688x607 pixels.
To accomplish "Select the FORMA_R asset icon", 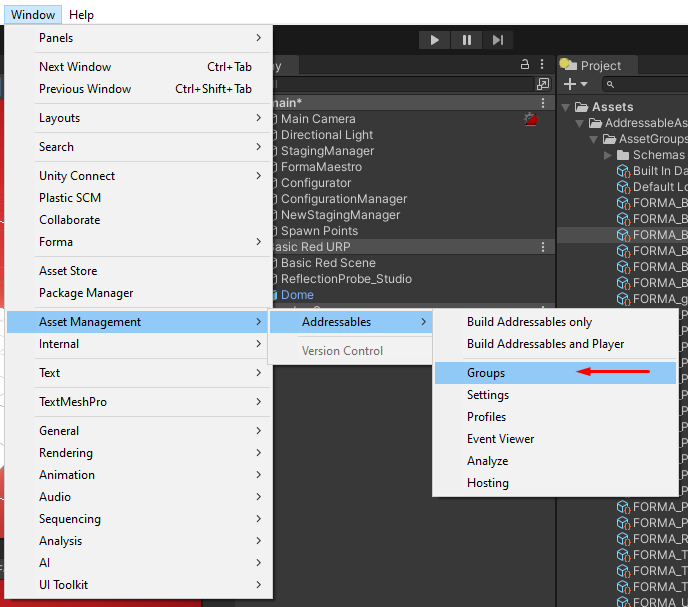I will point(623,539).
